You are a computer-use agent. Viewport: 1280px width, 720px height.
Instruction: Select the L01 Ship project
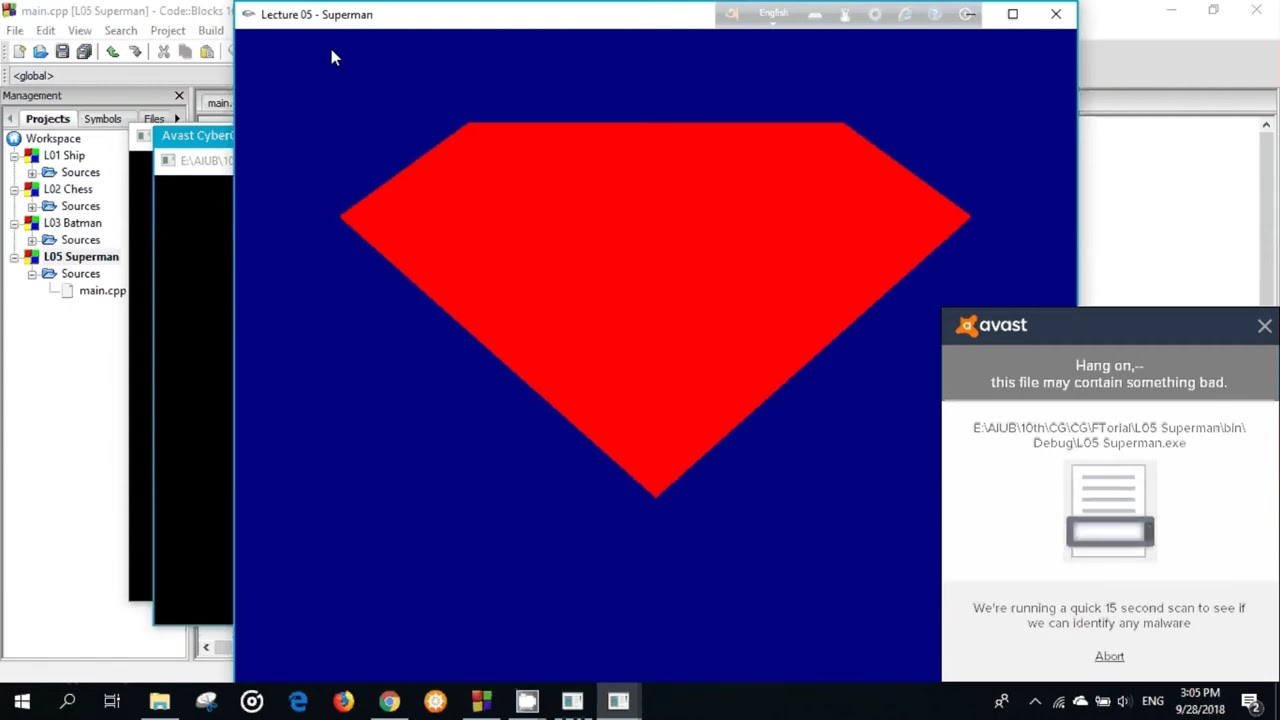[x=64, y=156]
